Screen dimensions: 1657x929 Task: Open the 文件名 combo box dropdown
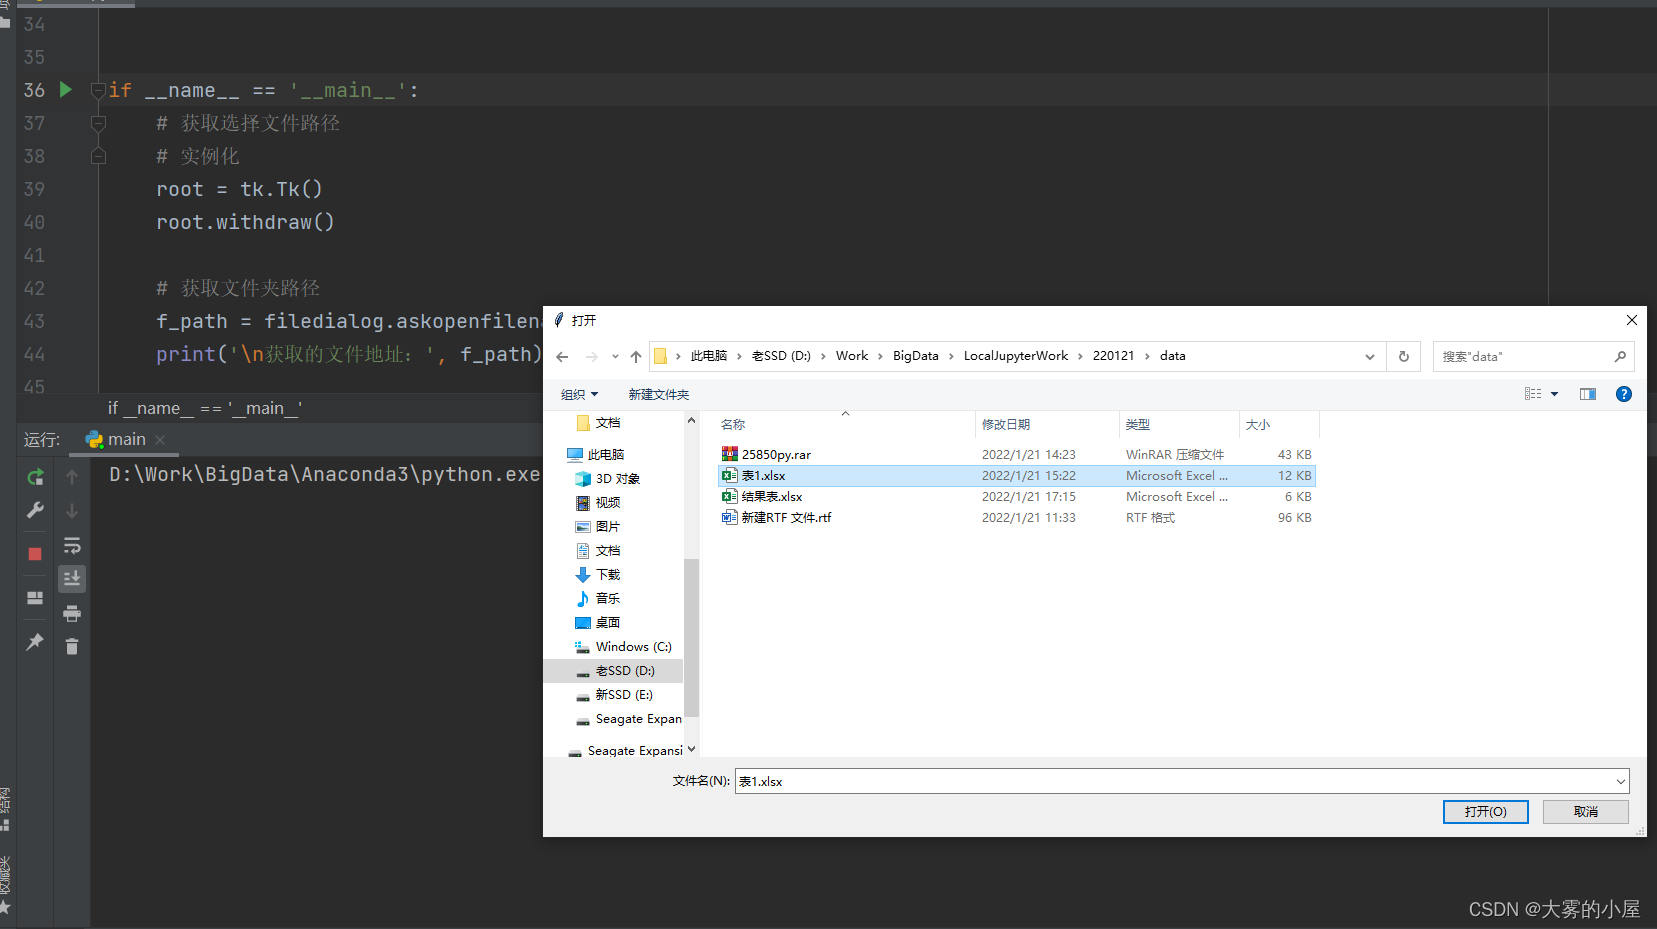pos(1620,782)
